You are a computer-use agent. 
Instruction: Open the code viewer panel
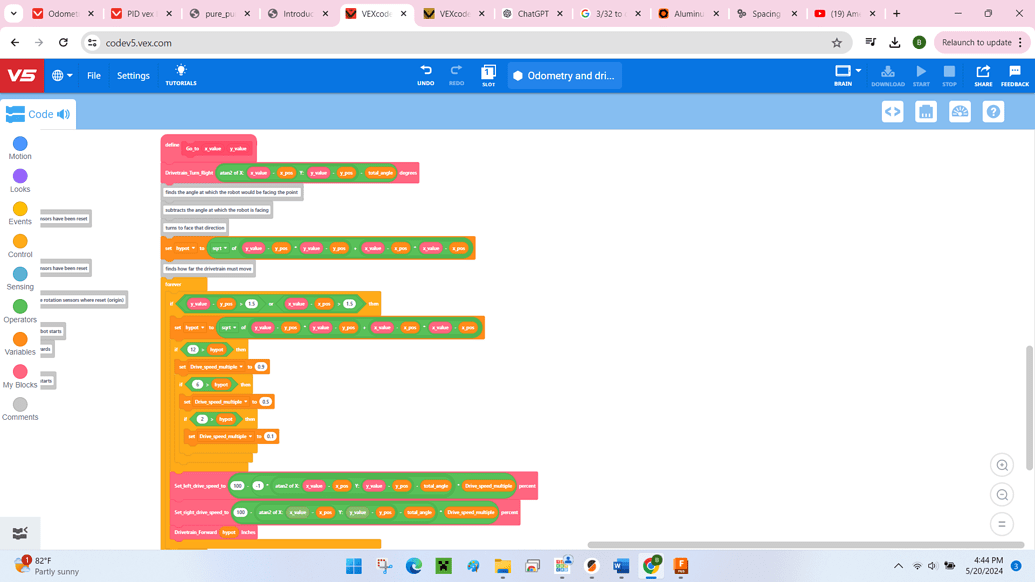click(x=893, y=111)
